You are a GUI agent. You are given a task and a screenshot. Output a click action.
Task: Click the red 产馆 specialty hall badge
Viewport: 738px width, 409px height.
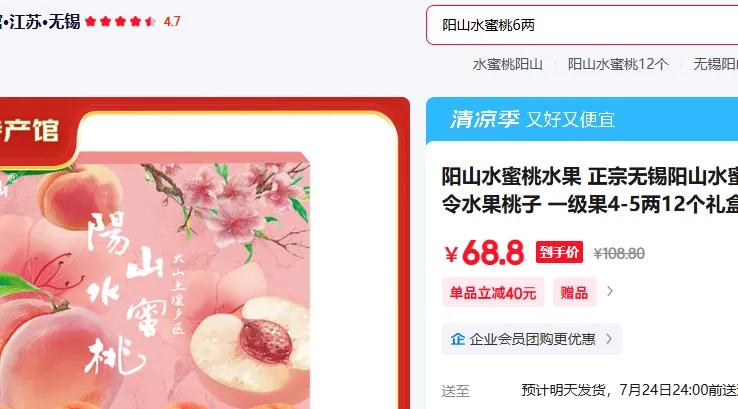coord(33,132)
